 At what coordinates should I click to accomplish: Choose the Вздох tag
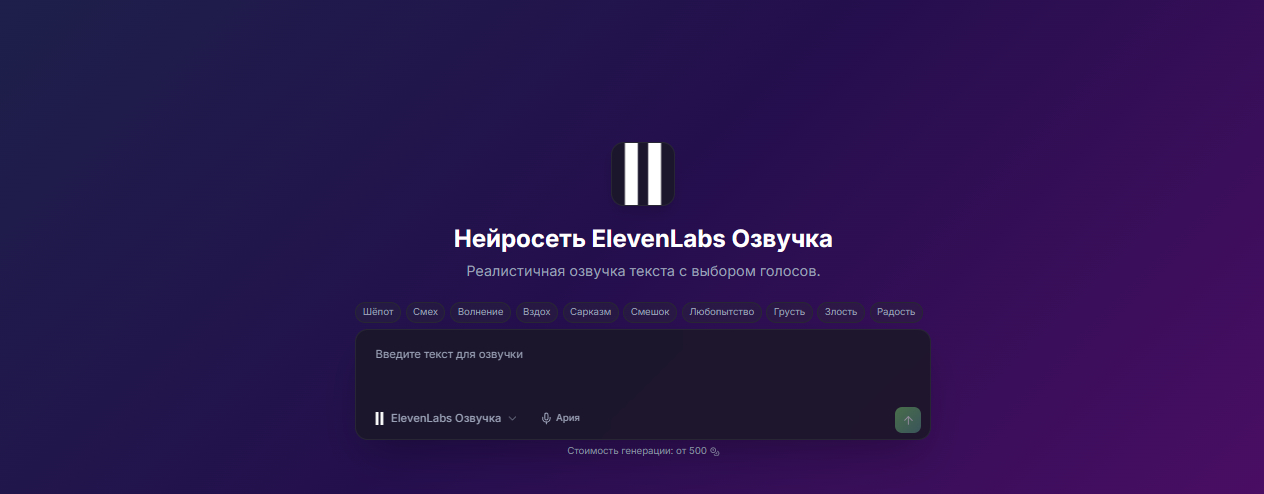537,312
